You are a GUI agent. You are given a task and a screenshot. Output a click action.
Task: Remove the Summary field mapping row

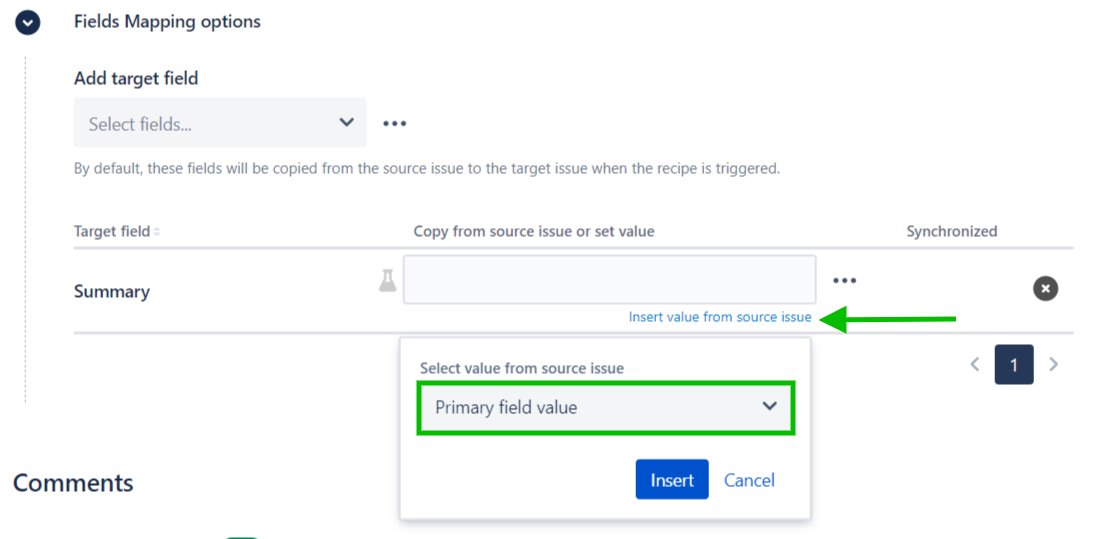point(1045,289)
